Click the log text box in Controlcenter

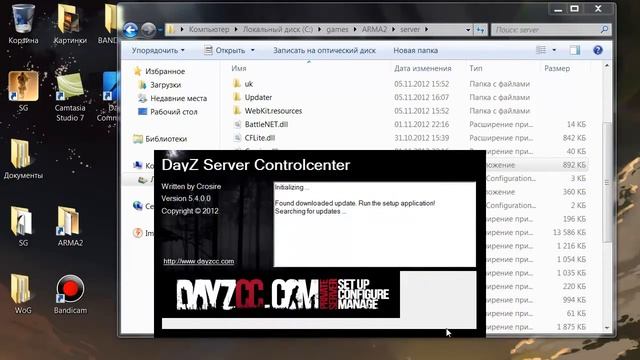375,224
